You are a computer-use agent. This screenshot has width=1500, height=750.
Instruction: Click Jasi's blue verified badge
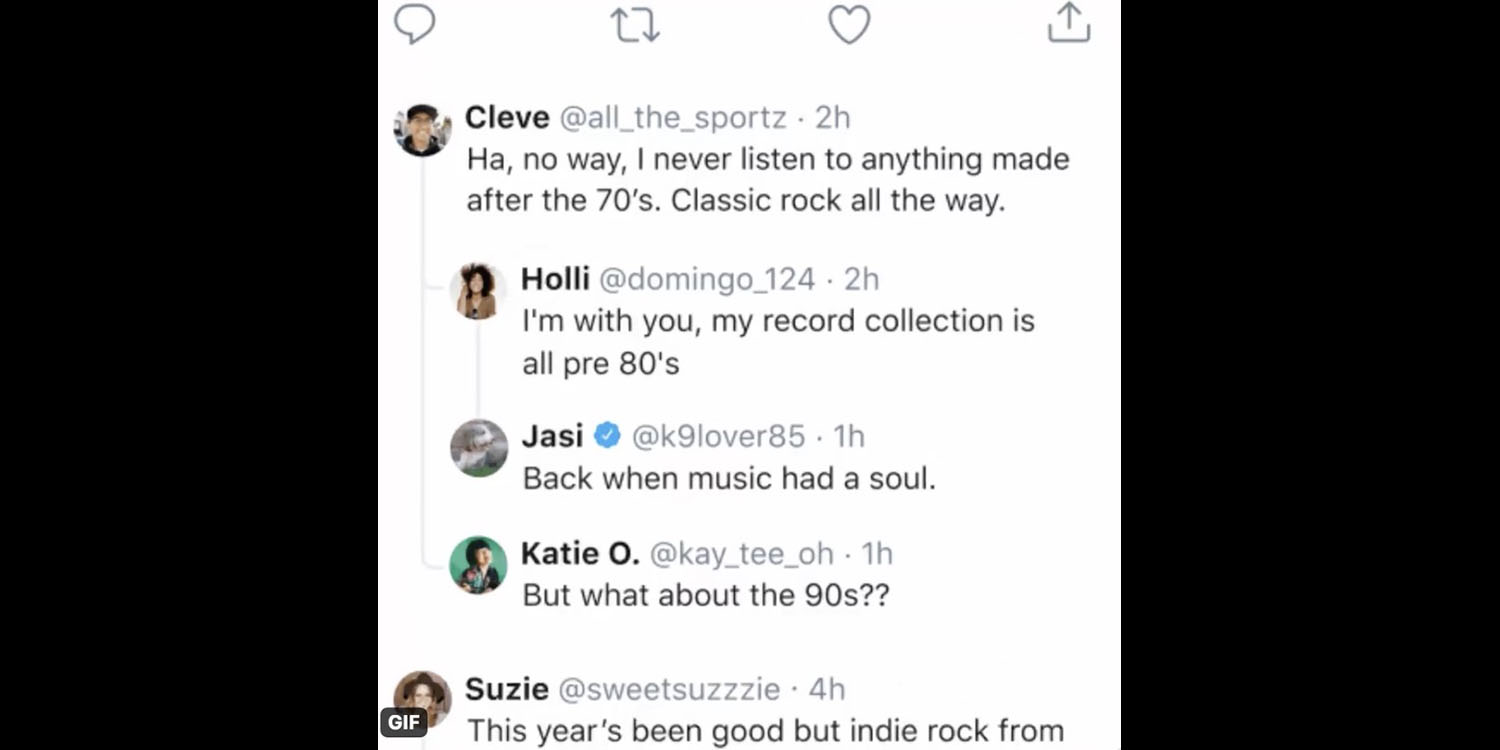pyautogui.click(x=607, y=436)
